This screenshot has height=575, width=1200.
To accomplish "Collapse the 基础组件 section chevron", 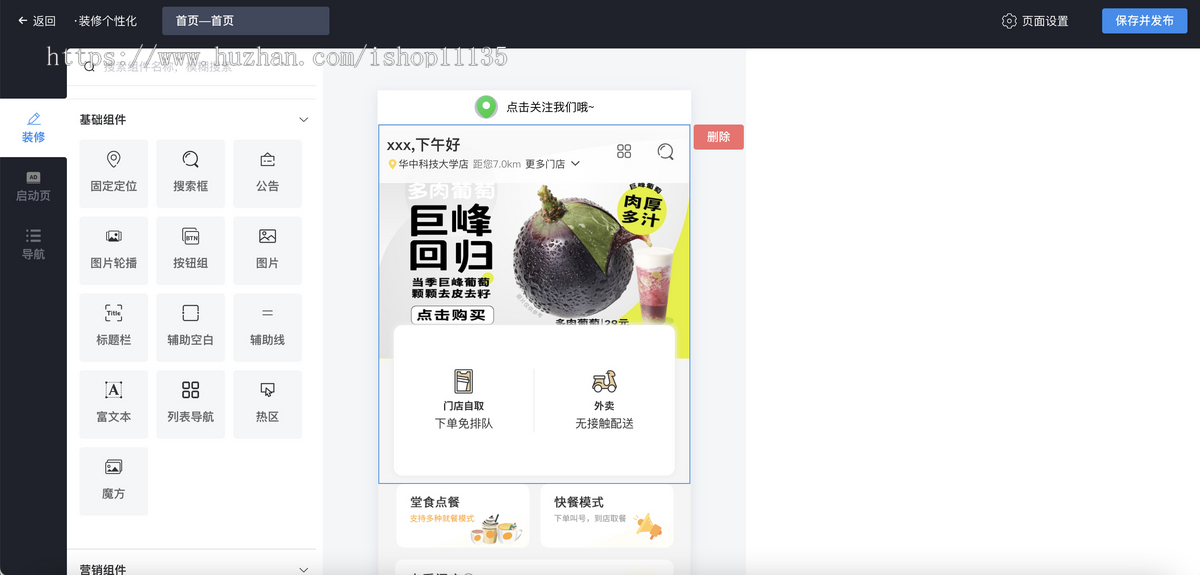I will pyautogui.click(x=304, y=120).
